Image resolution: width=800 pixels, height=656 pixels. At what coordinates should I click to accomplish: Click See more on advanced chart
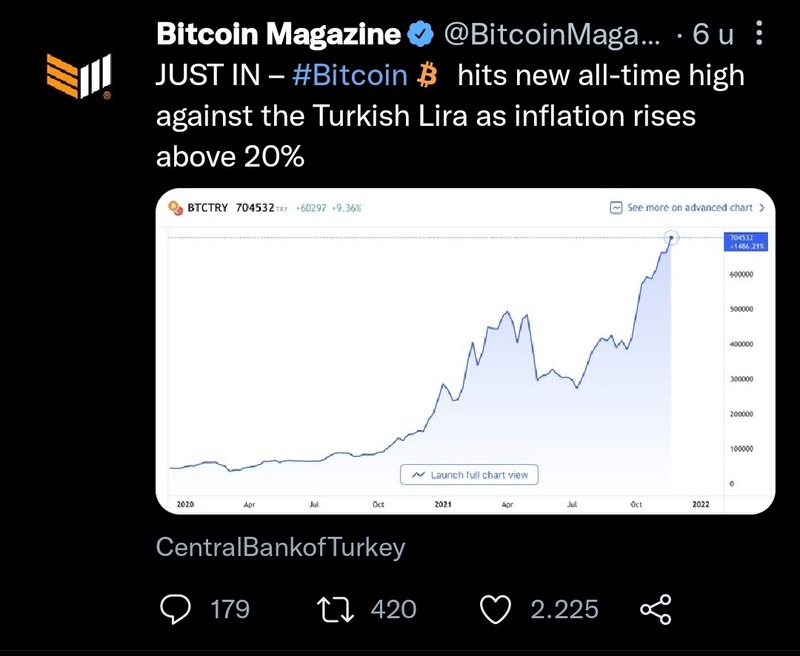(x=689, y=208)
